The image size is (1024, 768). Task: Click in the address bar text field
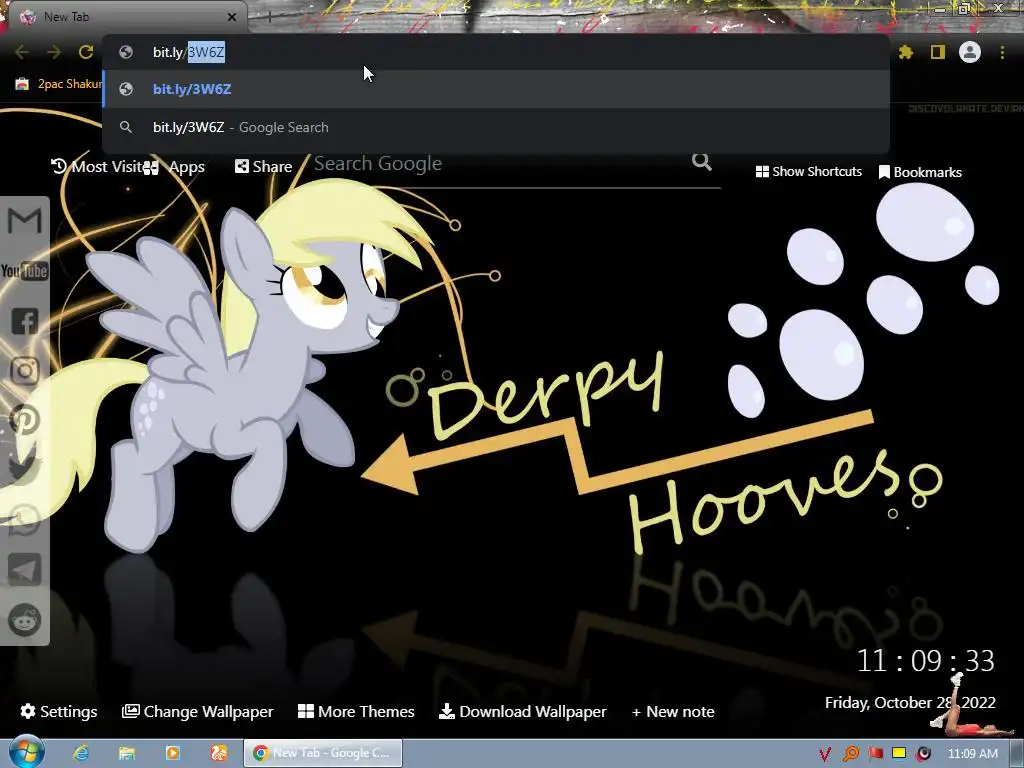tap(496, 52)
